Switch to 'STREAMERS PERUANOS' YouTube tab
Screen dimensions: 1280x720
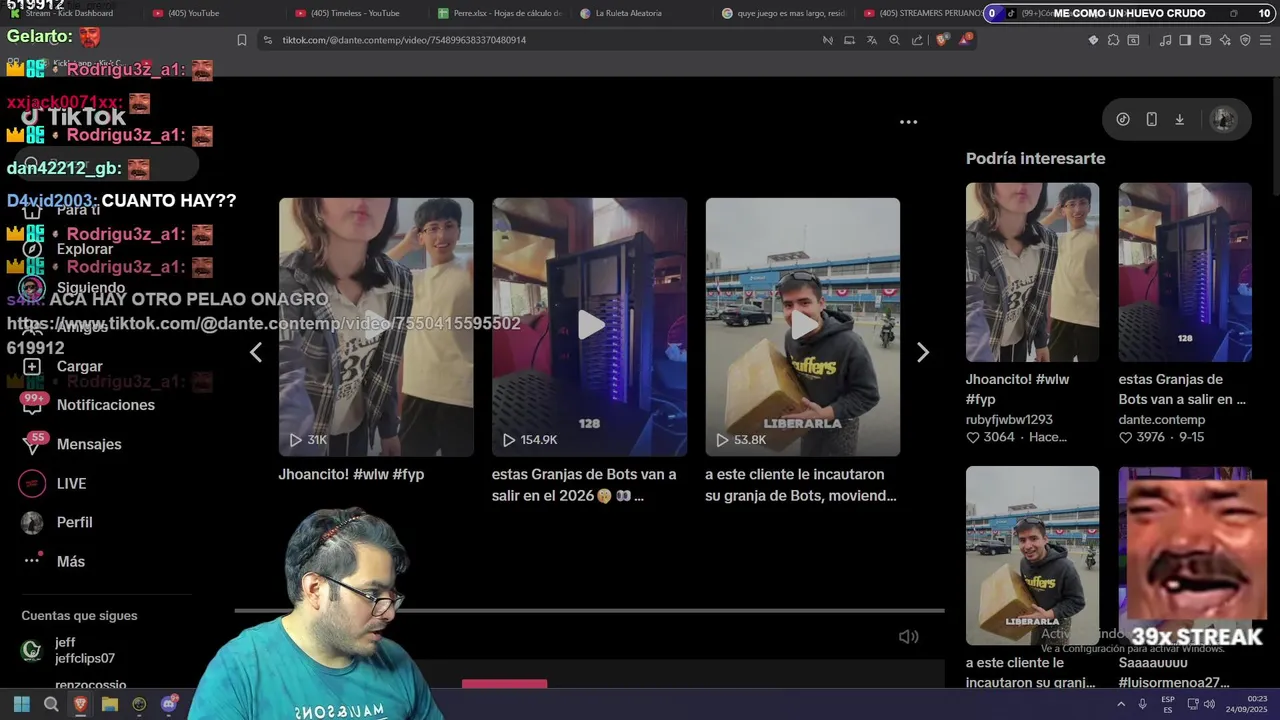920,13
